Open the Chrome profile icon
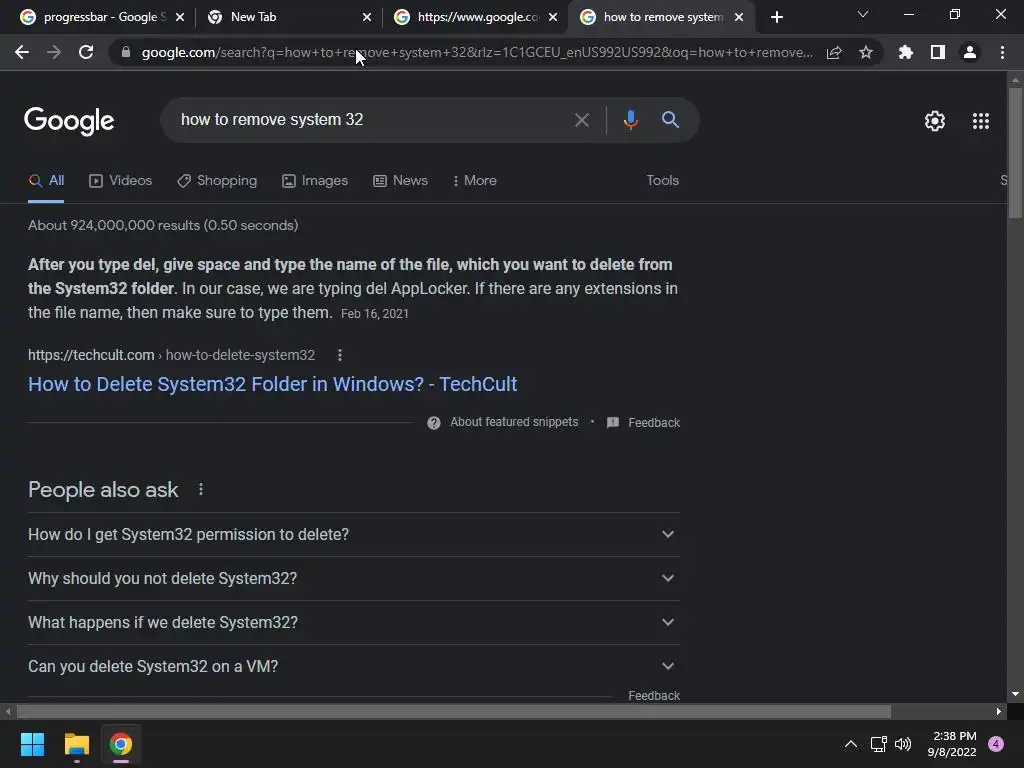 tap(970, 52)
